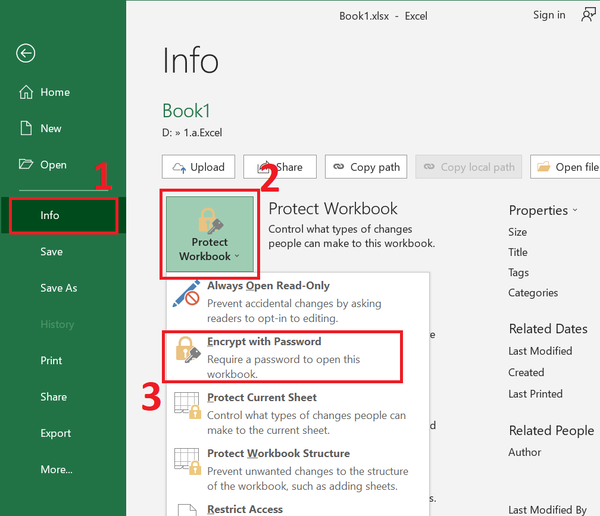Viewport: 600px width, 516px height.
Task: Click the Upload button
Action: (198, 167)
